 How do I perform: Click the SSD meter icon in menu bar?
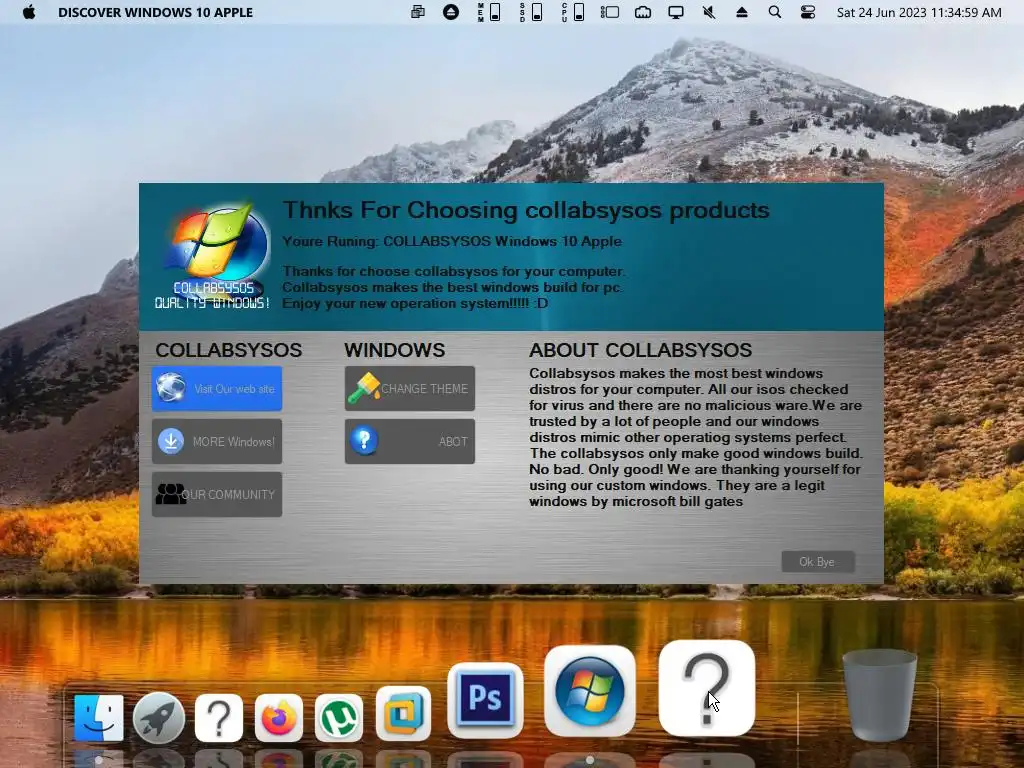531,12
